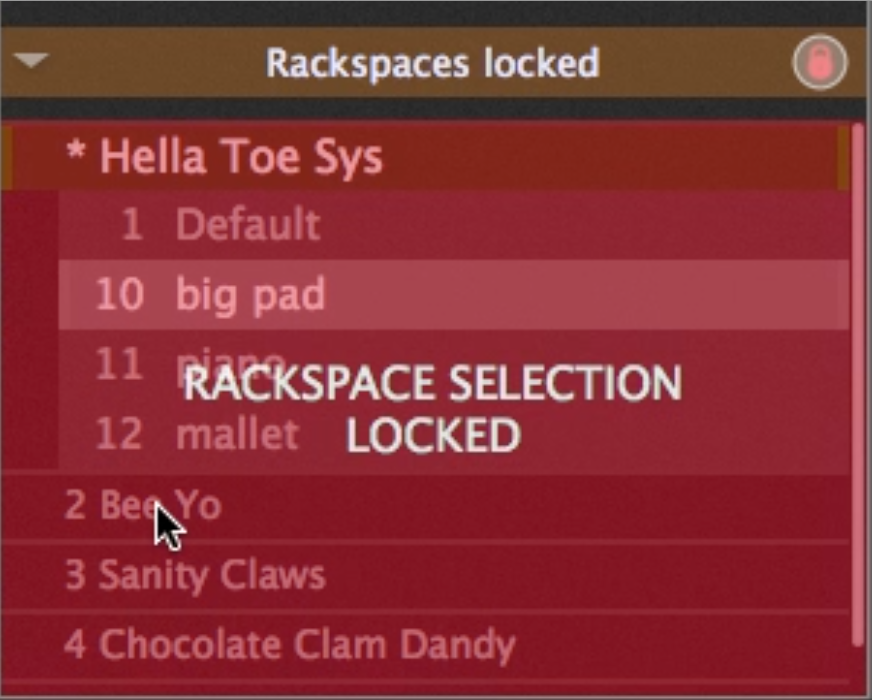Switch to the Bee Yo rackspace

pyautogui.click(x=425, y=505)
